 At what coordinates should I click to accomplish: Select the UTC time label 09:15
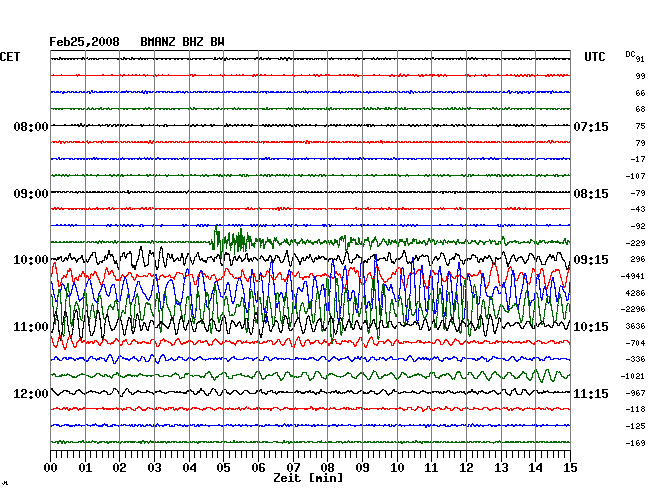[x=591, y=260]
